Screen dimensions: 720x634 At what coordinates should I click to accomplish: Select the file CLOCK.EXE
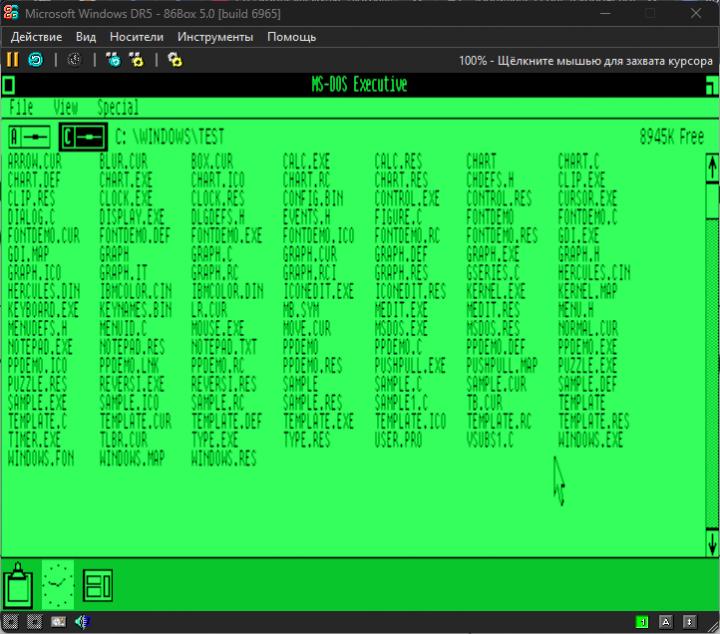tap(126, 198)
